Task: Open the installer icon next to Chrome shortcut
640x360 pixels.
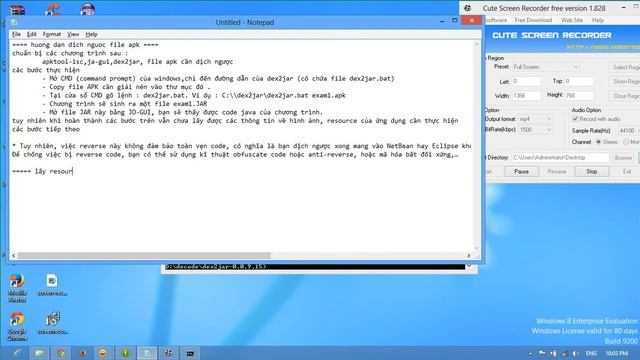Action: point(53,322)
